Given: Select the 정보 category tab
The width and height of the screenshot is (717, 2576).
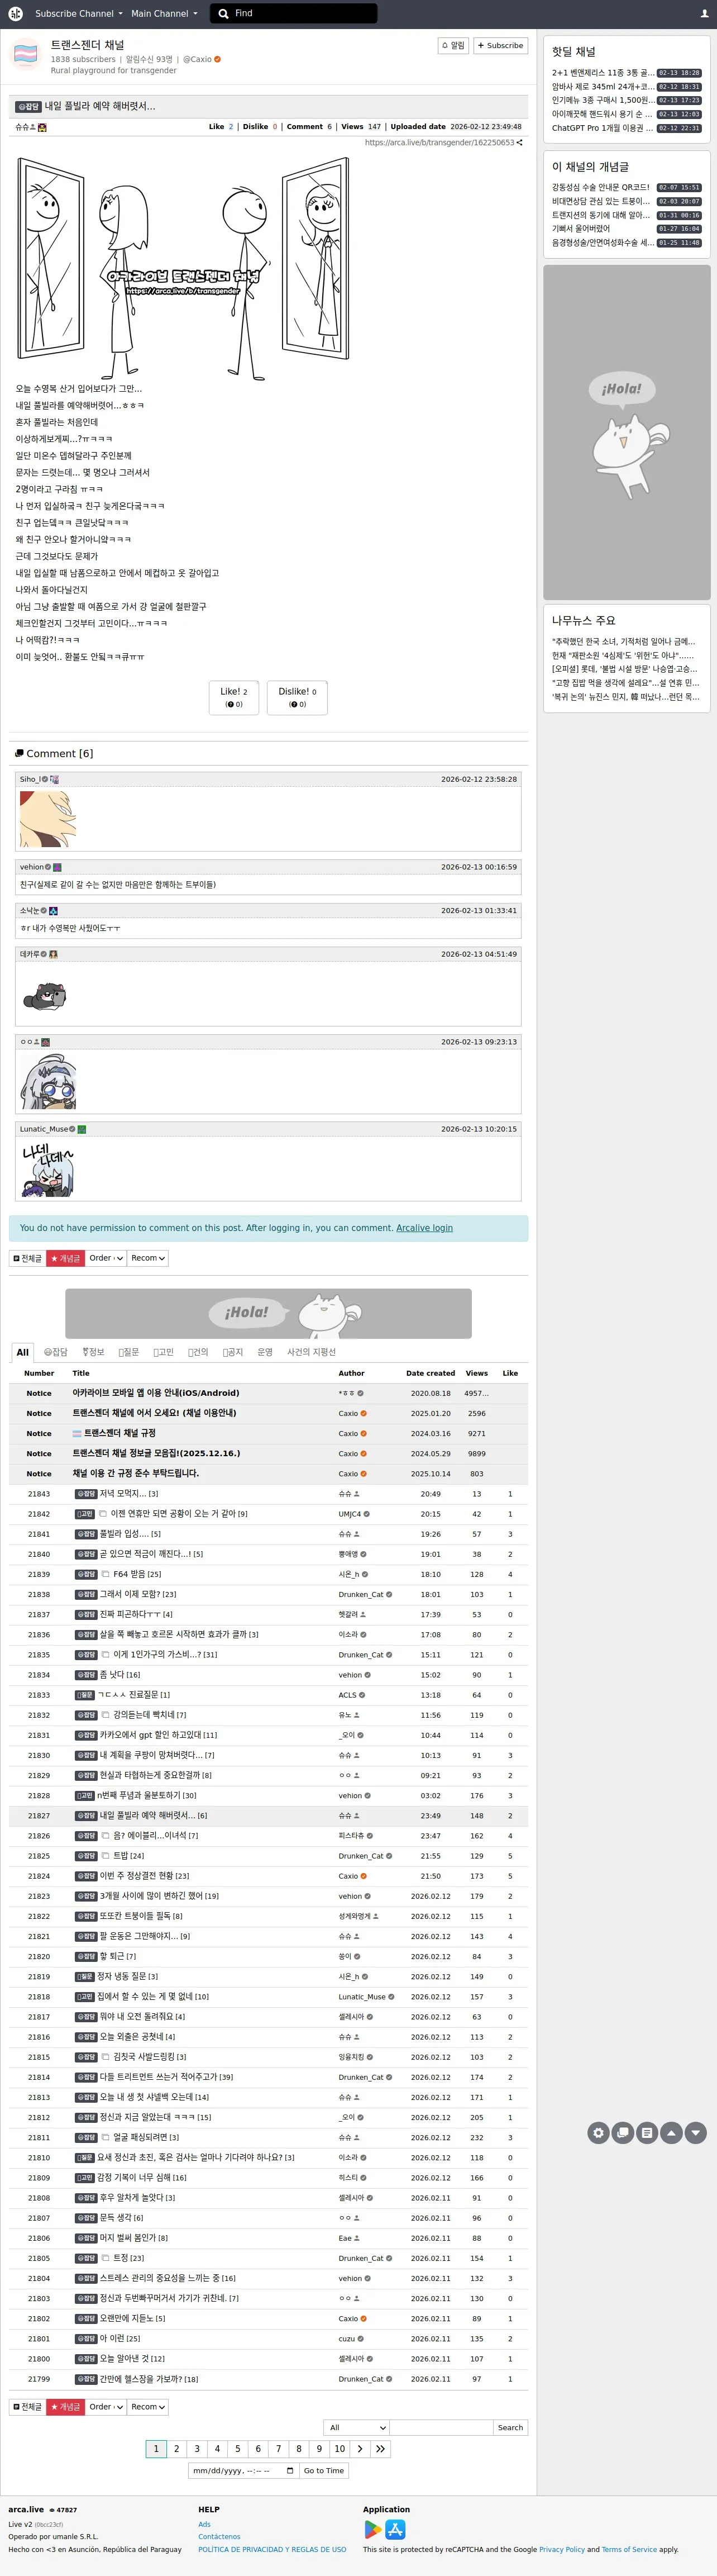Looking at the screenshot, I should 93,1352.
